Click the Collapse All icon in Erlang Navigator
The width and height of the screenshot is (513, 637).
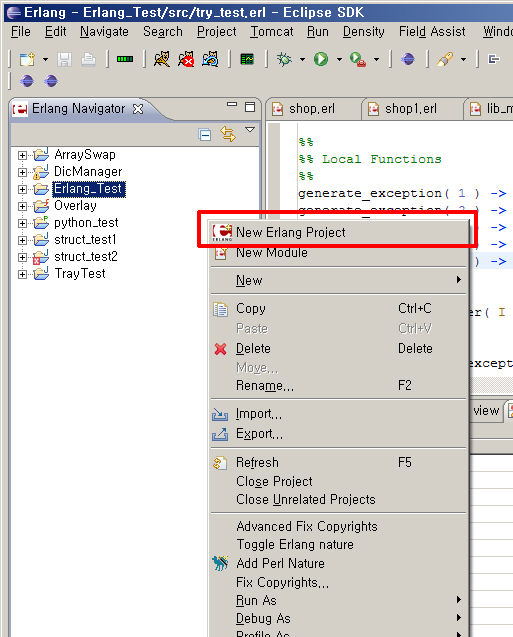pyautogui.click(x=205, y=134)
